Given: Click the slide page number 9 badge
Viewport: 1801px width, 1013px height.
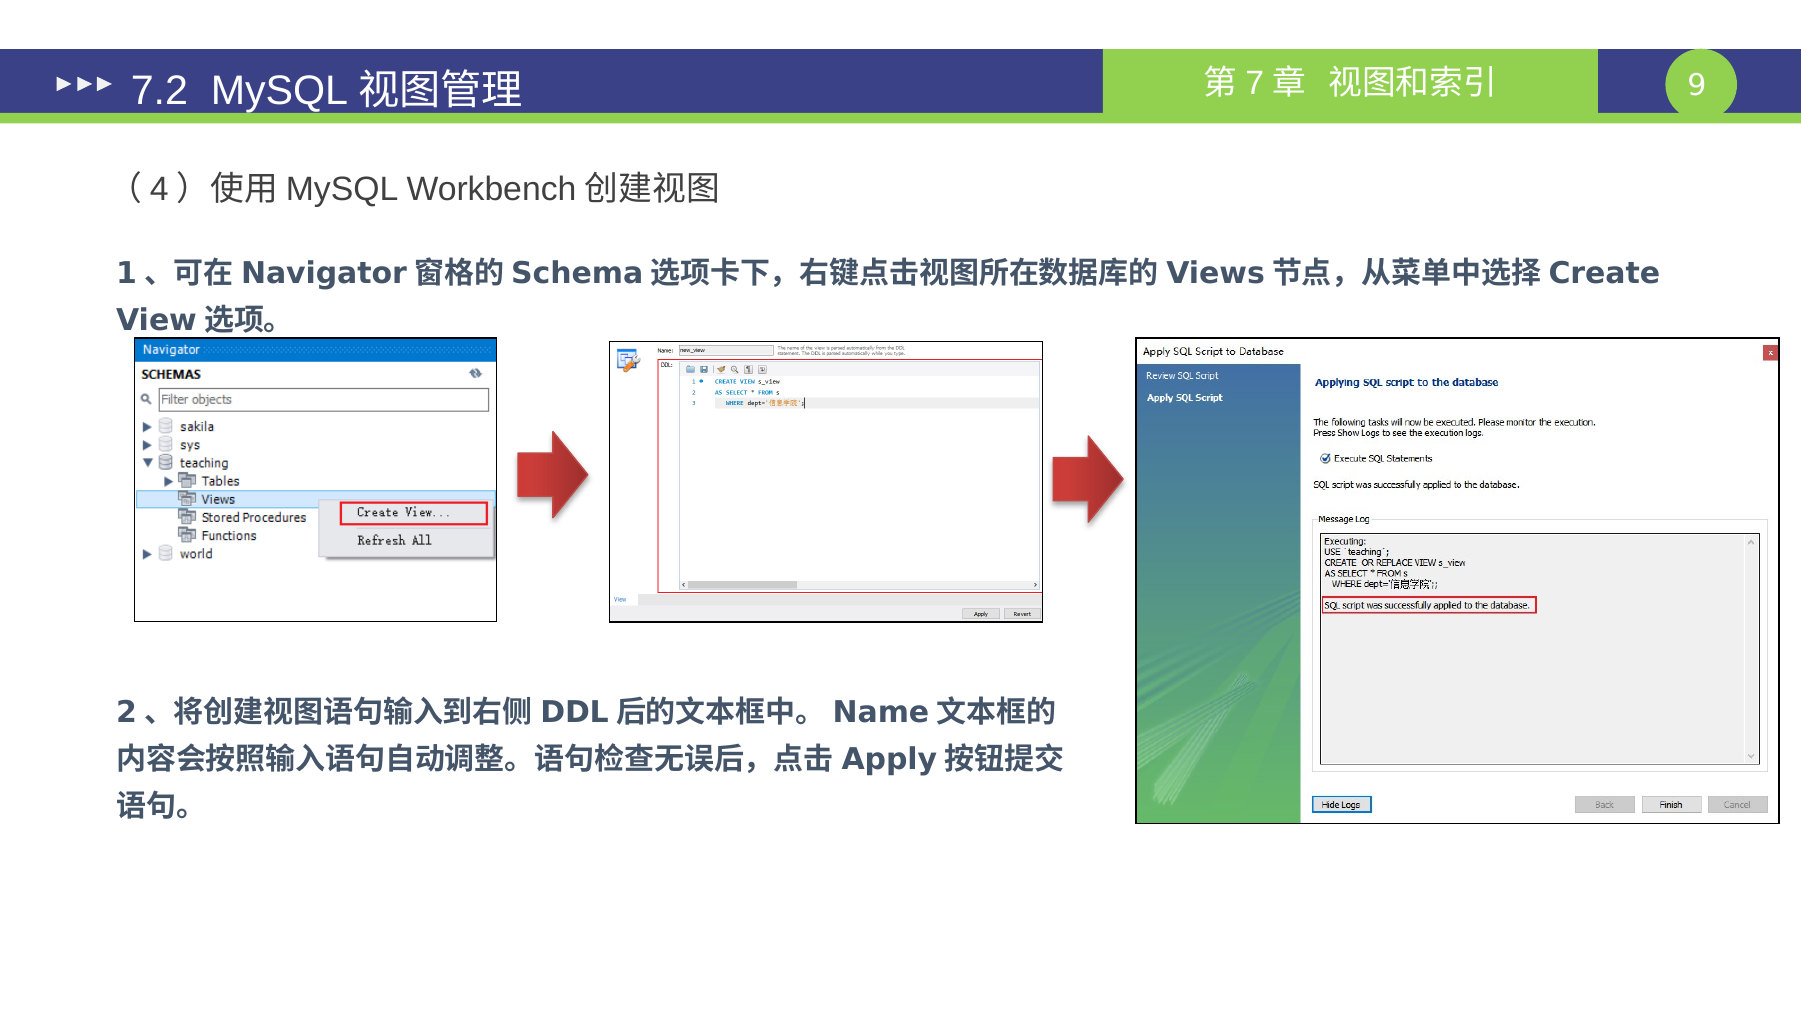Looking at the screenshot, I should pyautogui.click(x=1700, y=84).
